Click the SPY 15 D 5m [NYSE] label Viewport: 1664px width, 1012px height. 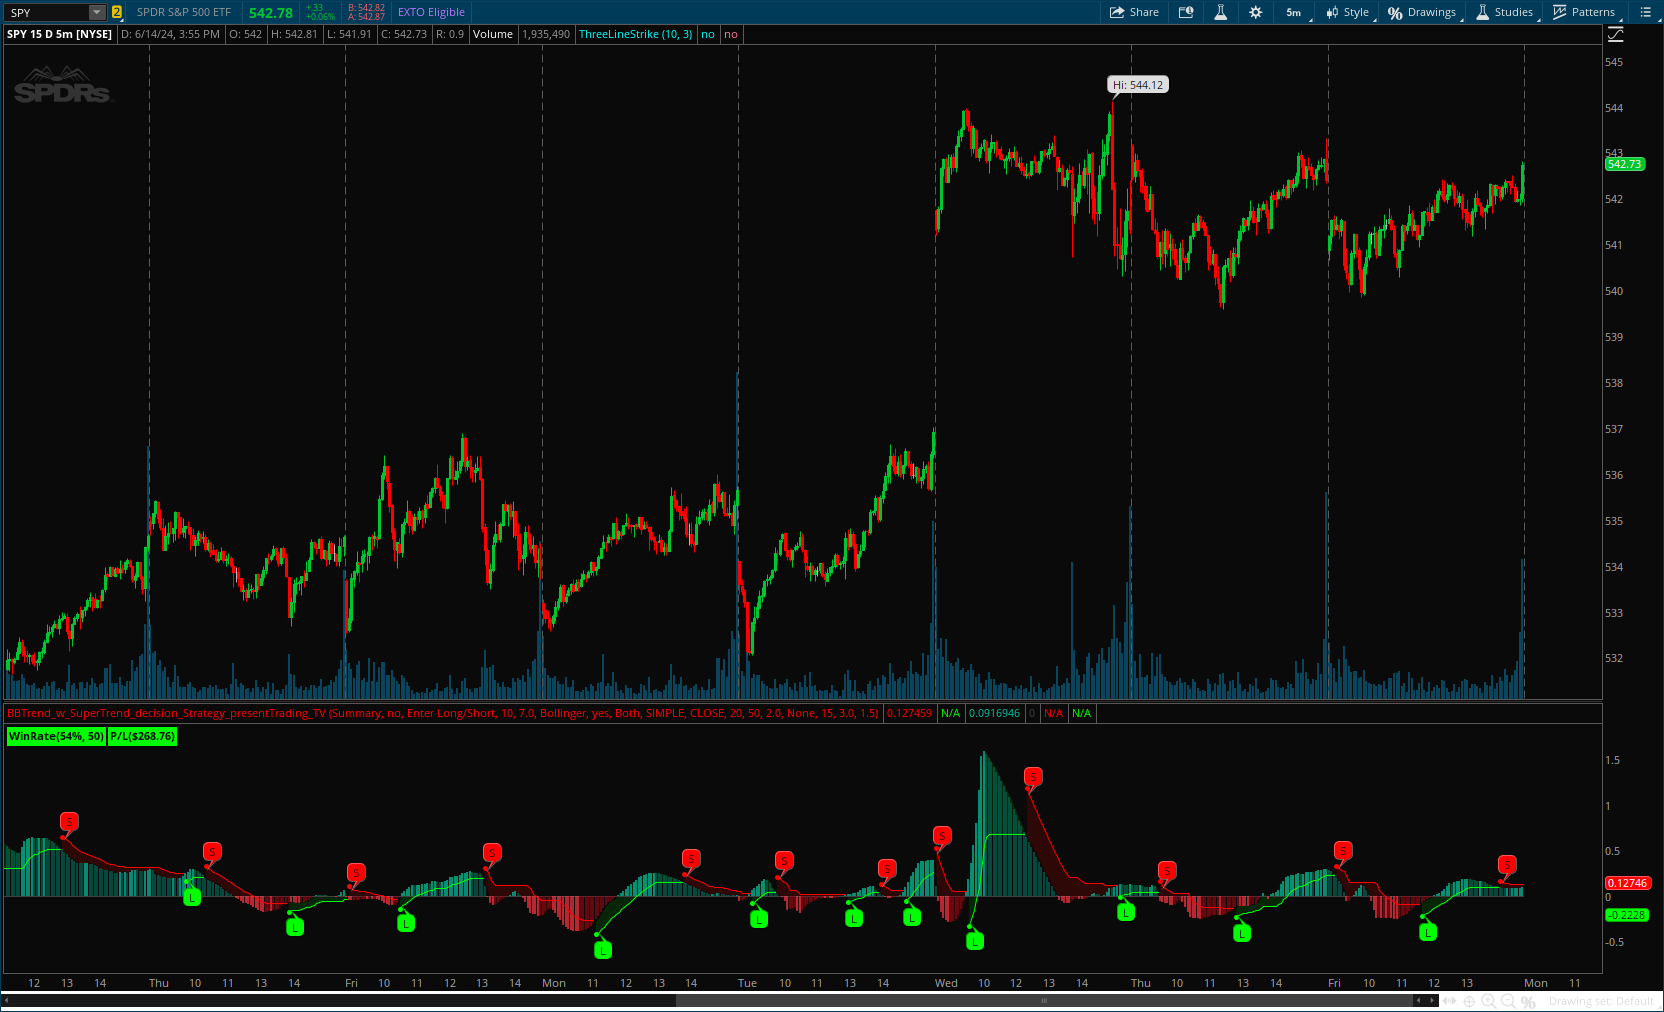pyautogui.click(x=59, y=34)
